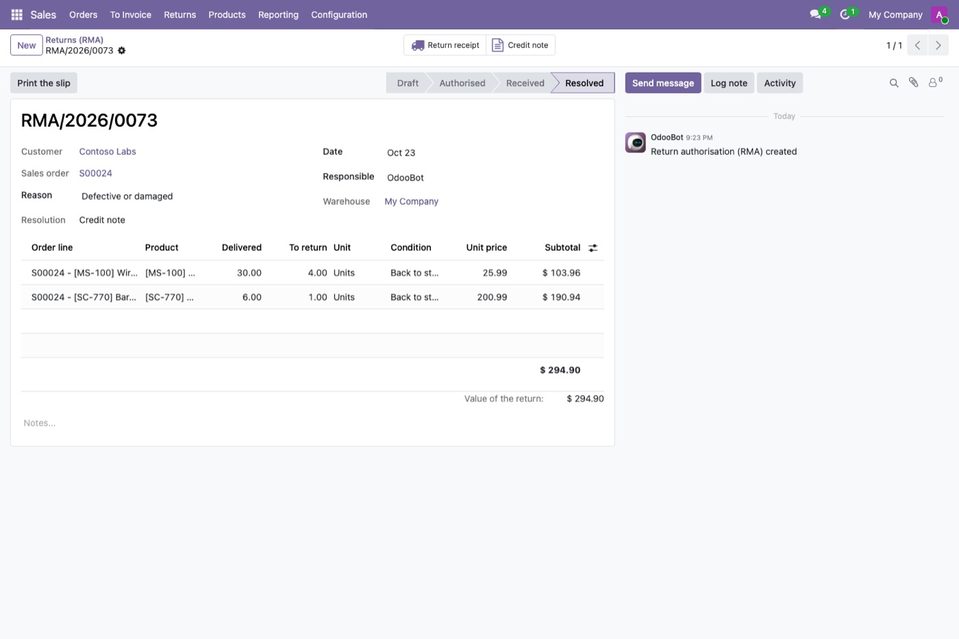Open the Configuration menu

339,15
